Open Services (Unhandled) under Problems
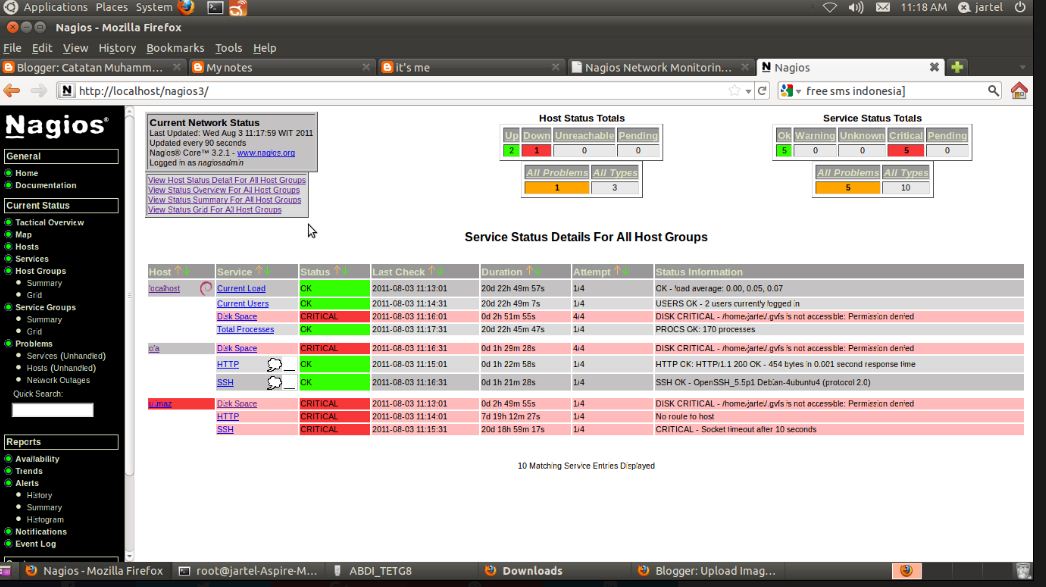The height and width of the screenshot is (587, 1046). tap(66, 356)
